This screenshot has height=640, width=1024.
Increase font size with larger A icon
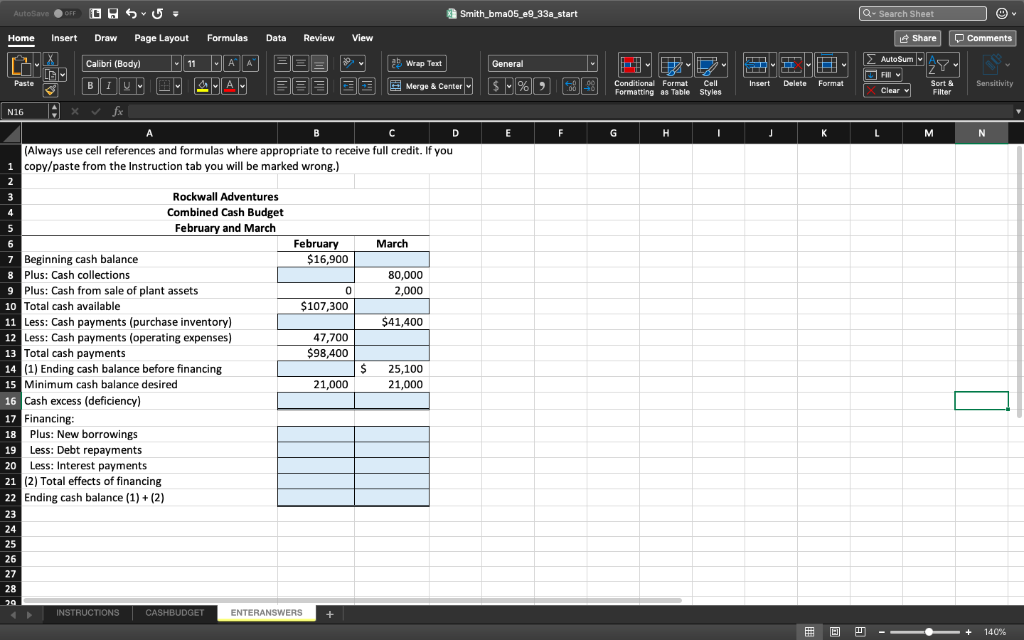pyautogui.click(x=232, y=63)
